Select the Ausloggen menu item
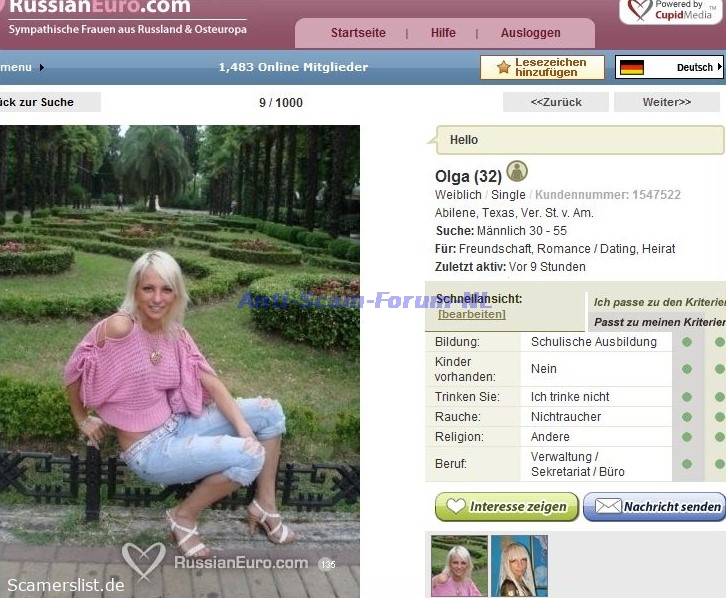 tap(530, 33)
